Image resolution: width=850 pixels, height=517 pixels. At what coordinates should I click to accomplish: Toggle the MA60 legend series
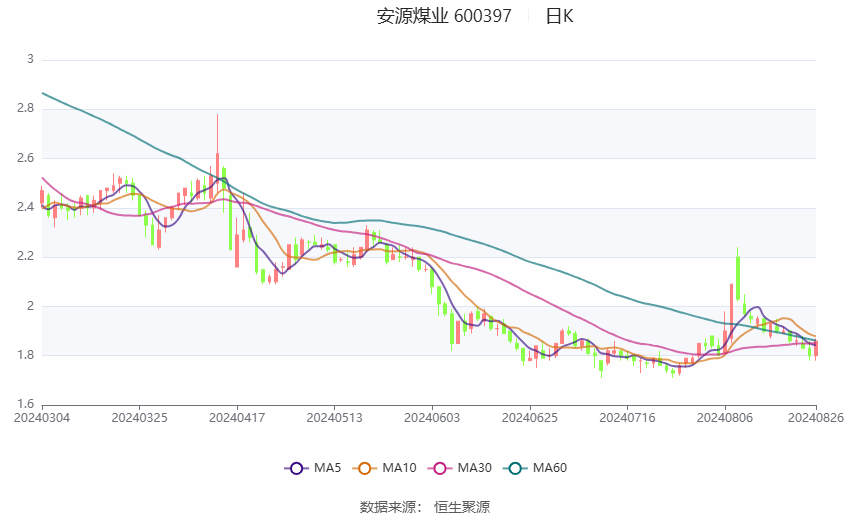535,468
